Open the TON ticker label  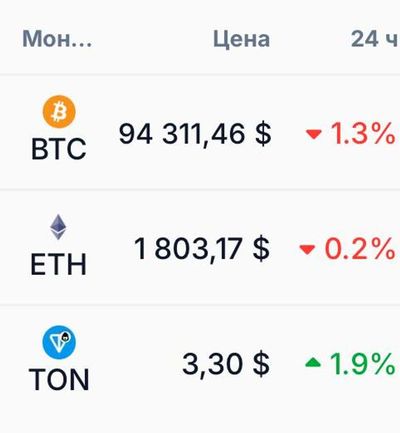click(59, 379)
